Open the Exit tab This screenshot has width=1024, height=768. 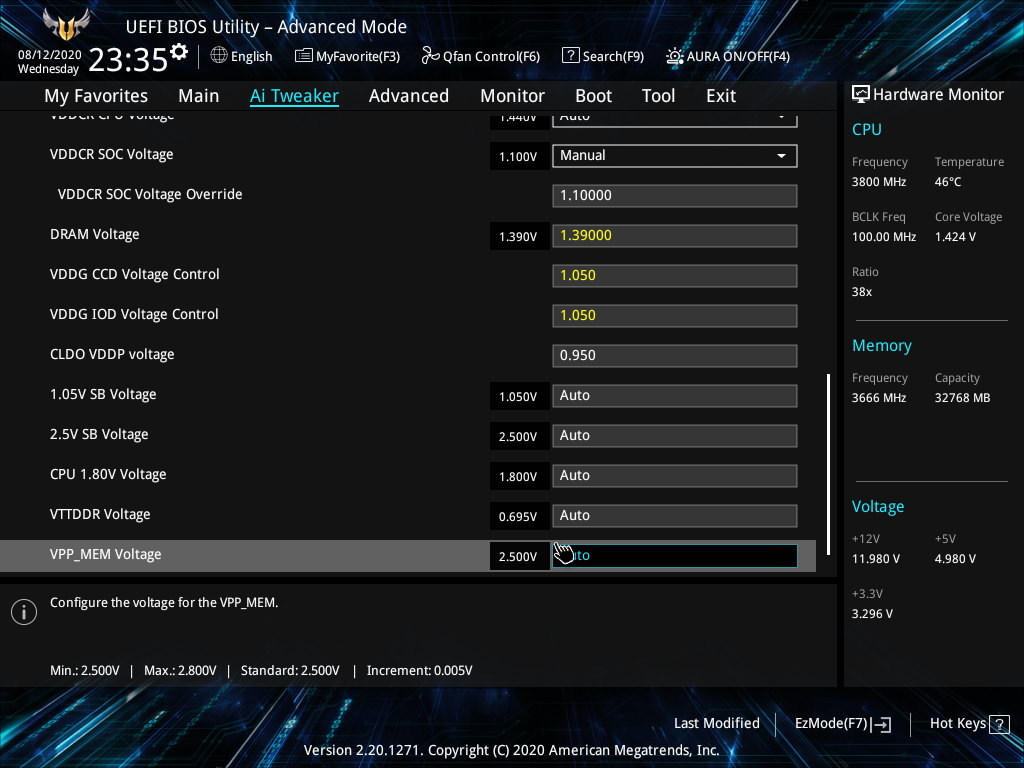[x=721, y=96]
